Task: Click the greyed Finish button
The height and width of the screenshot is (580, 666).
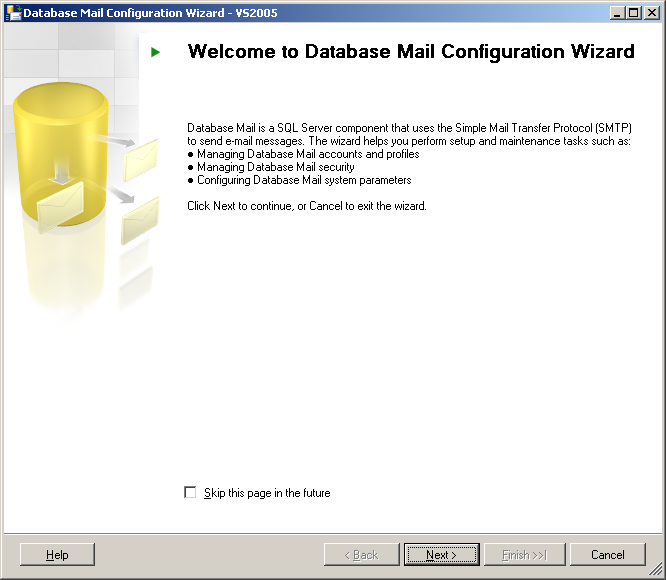Action: [525, 555]
